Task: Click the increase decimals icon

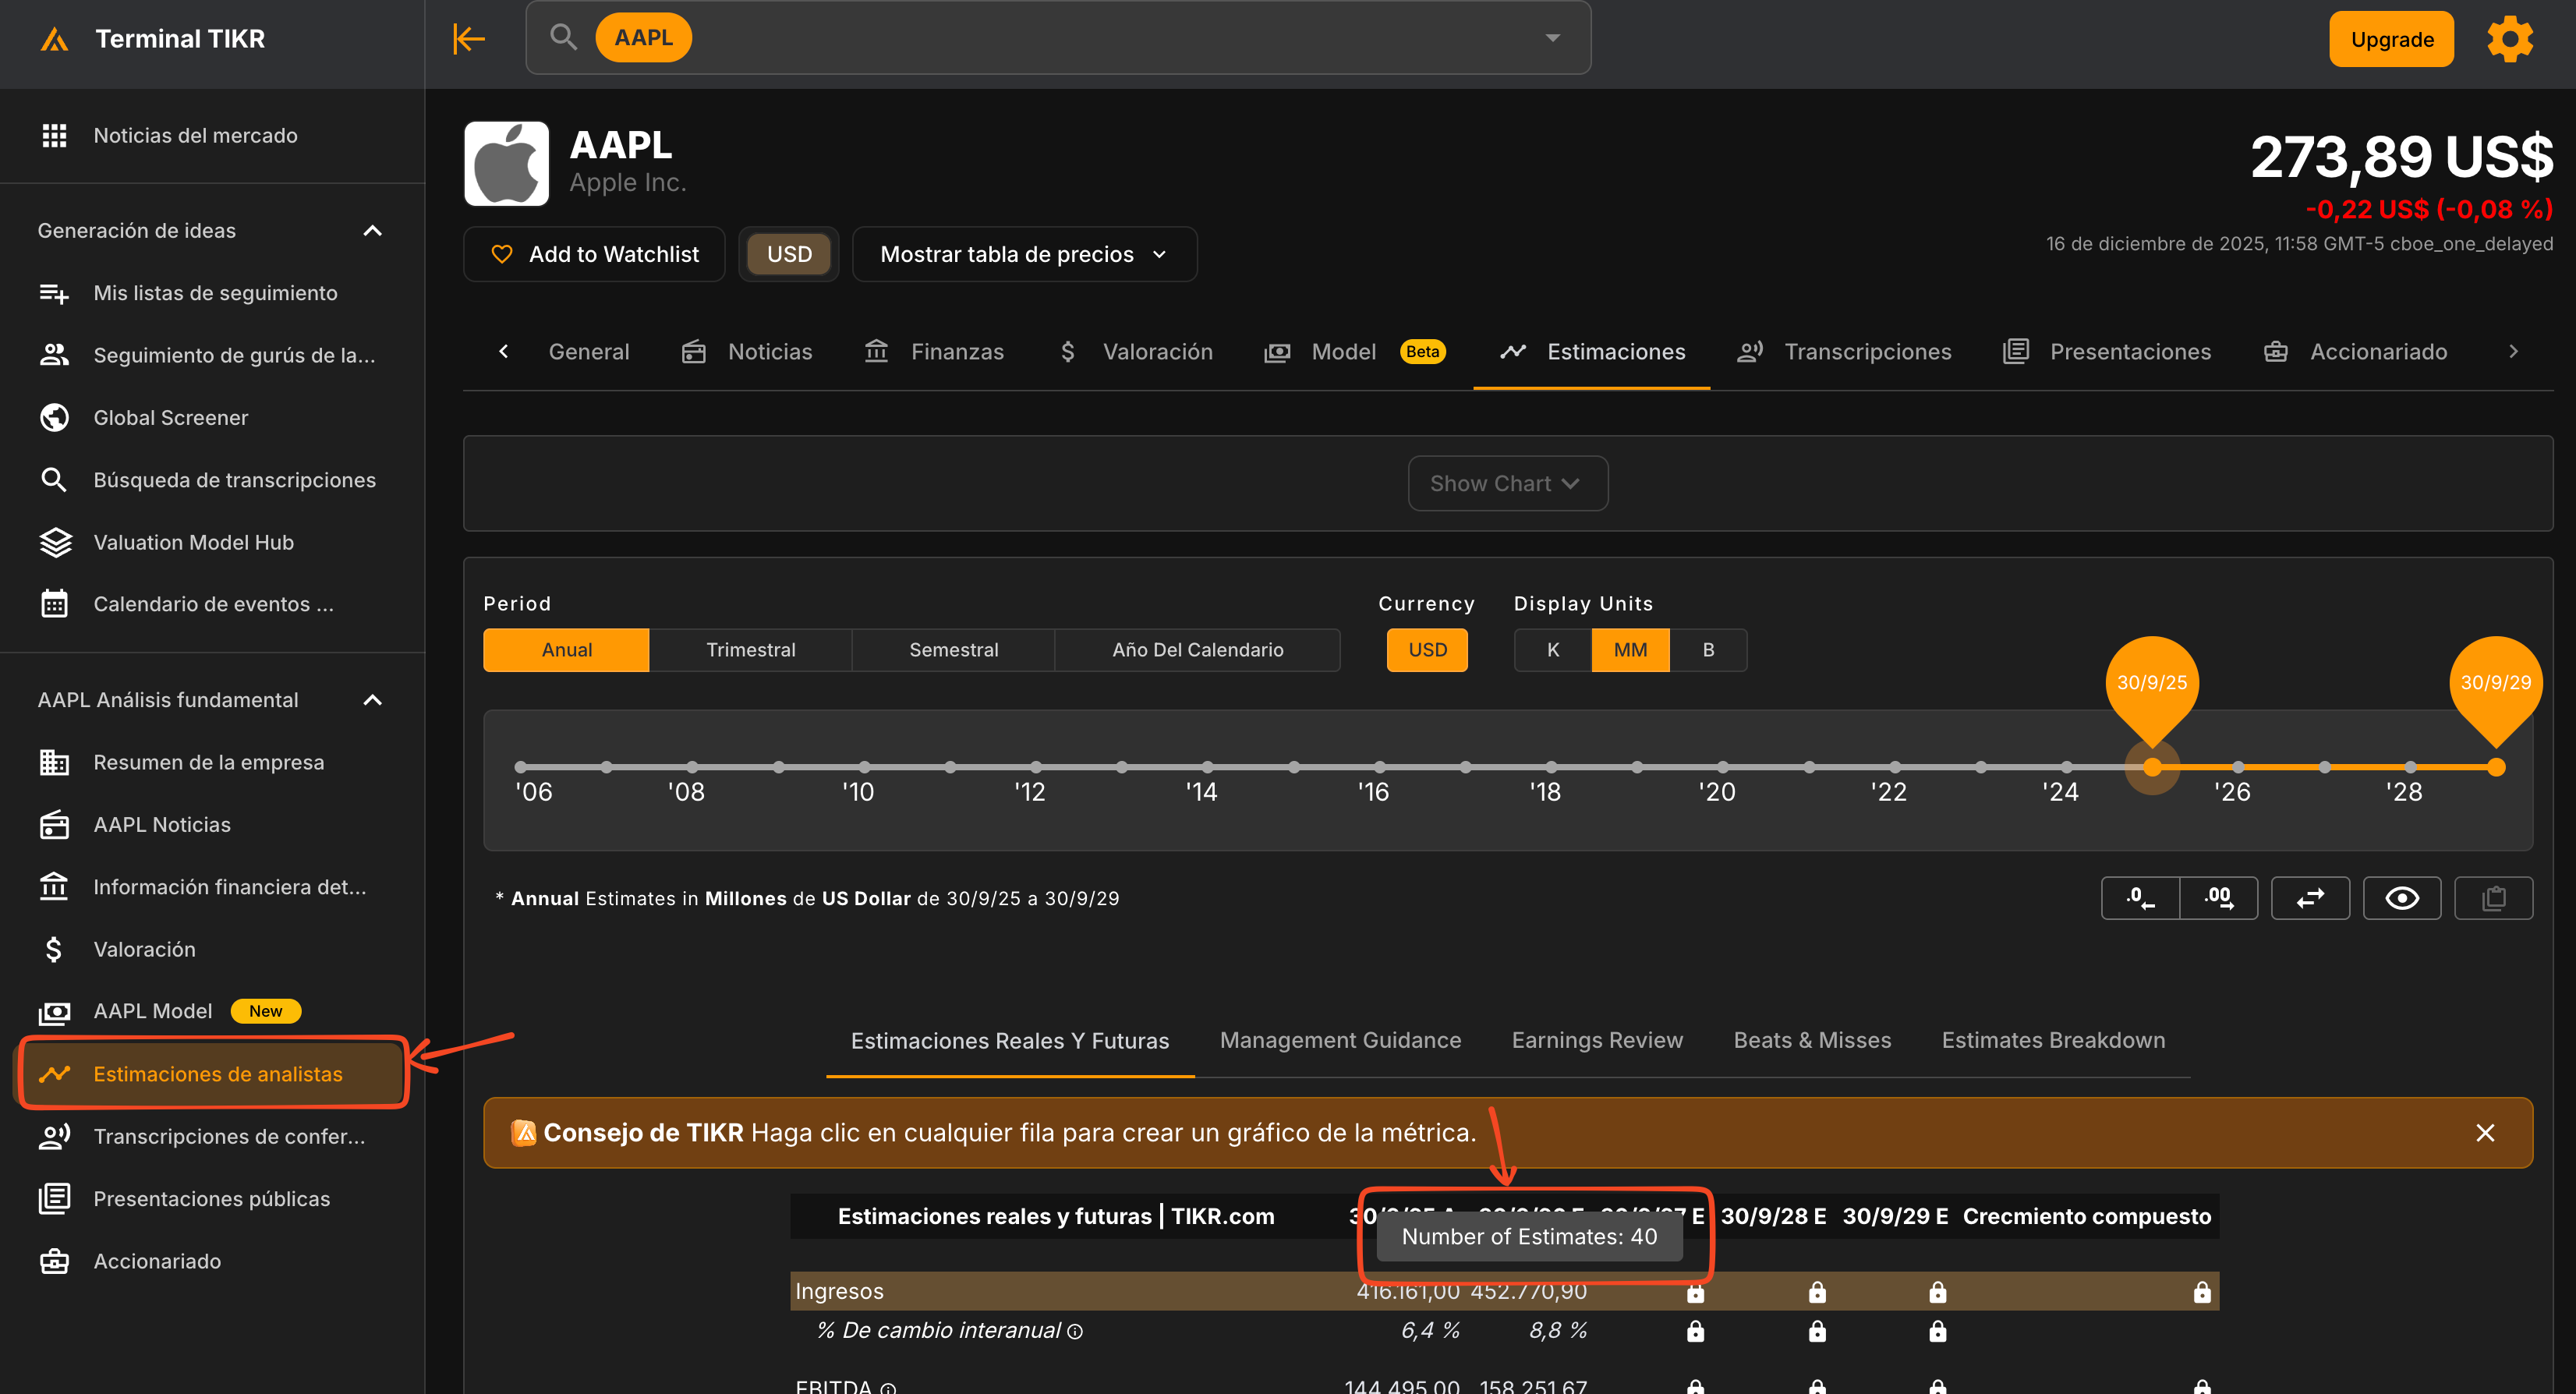Action: pos(2218,898)
